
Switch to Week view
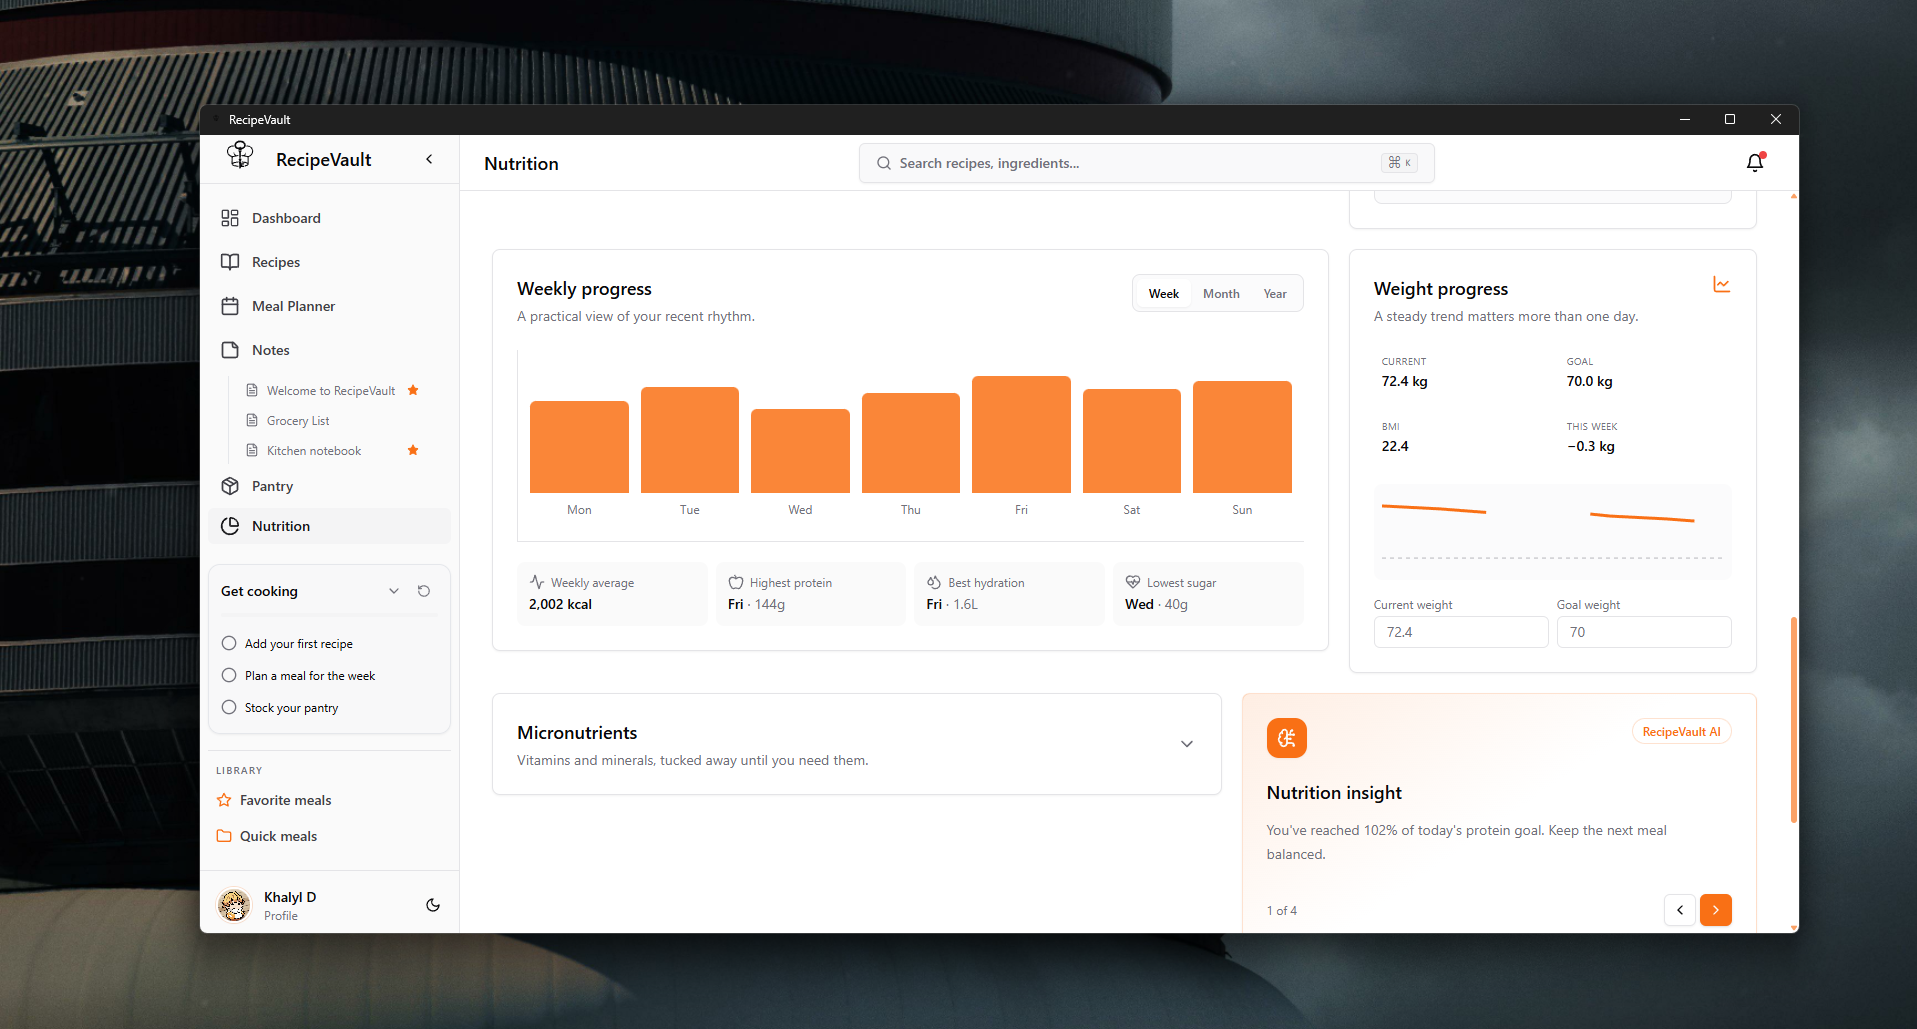1164,294
